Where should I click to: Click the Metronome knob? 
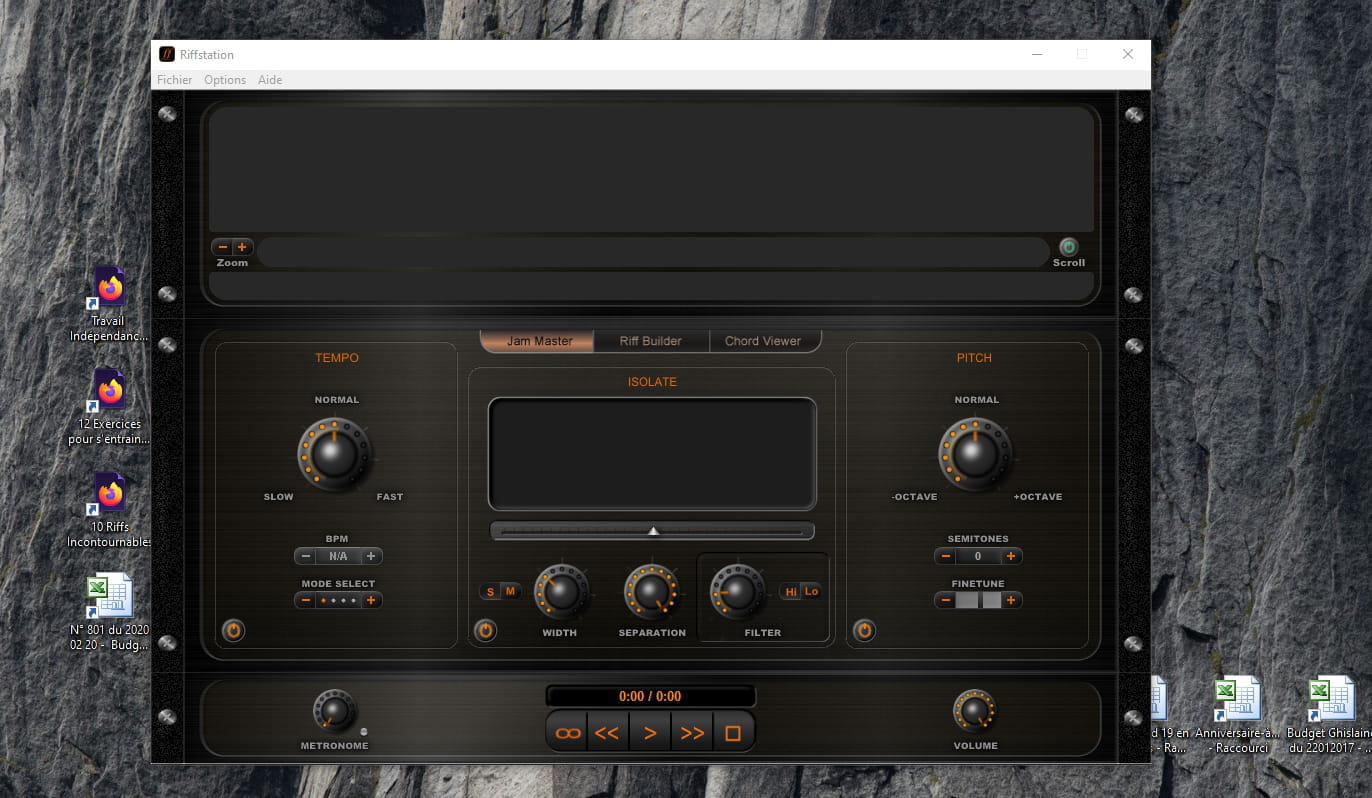tap(335, 711)
